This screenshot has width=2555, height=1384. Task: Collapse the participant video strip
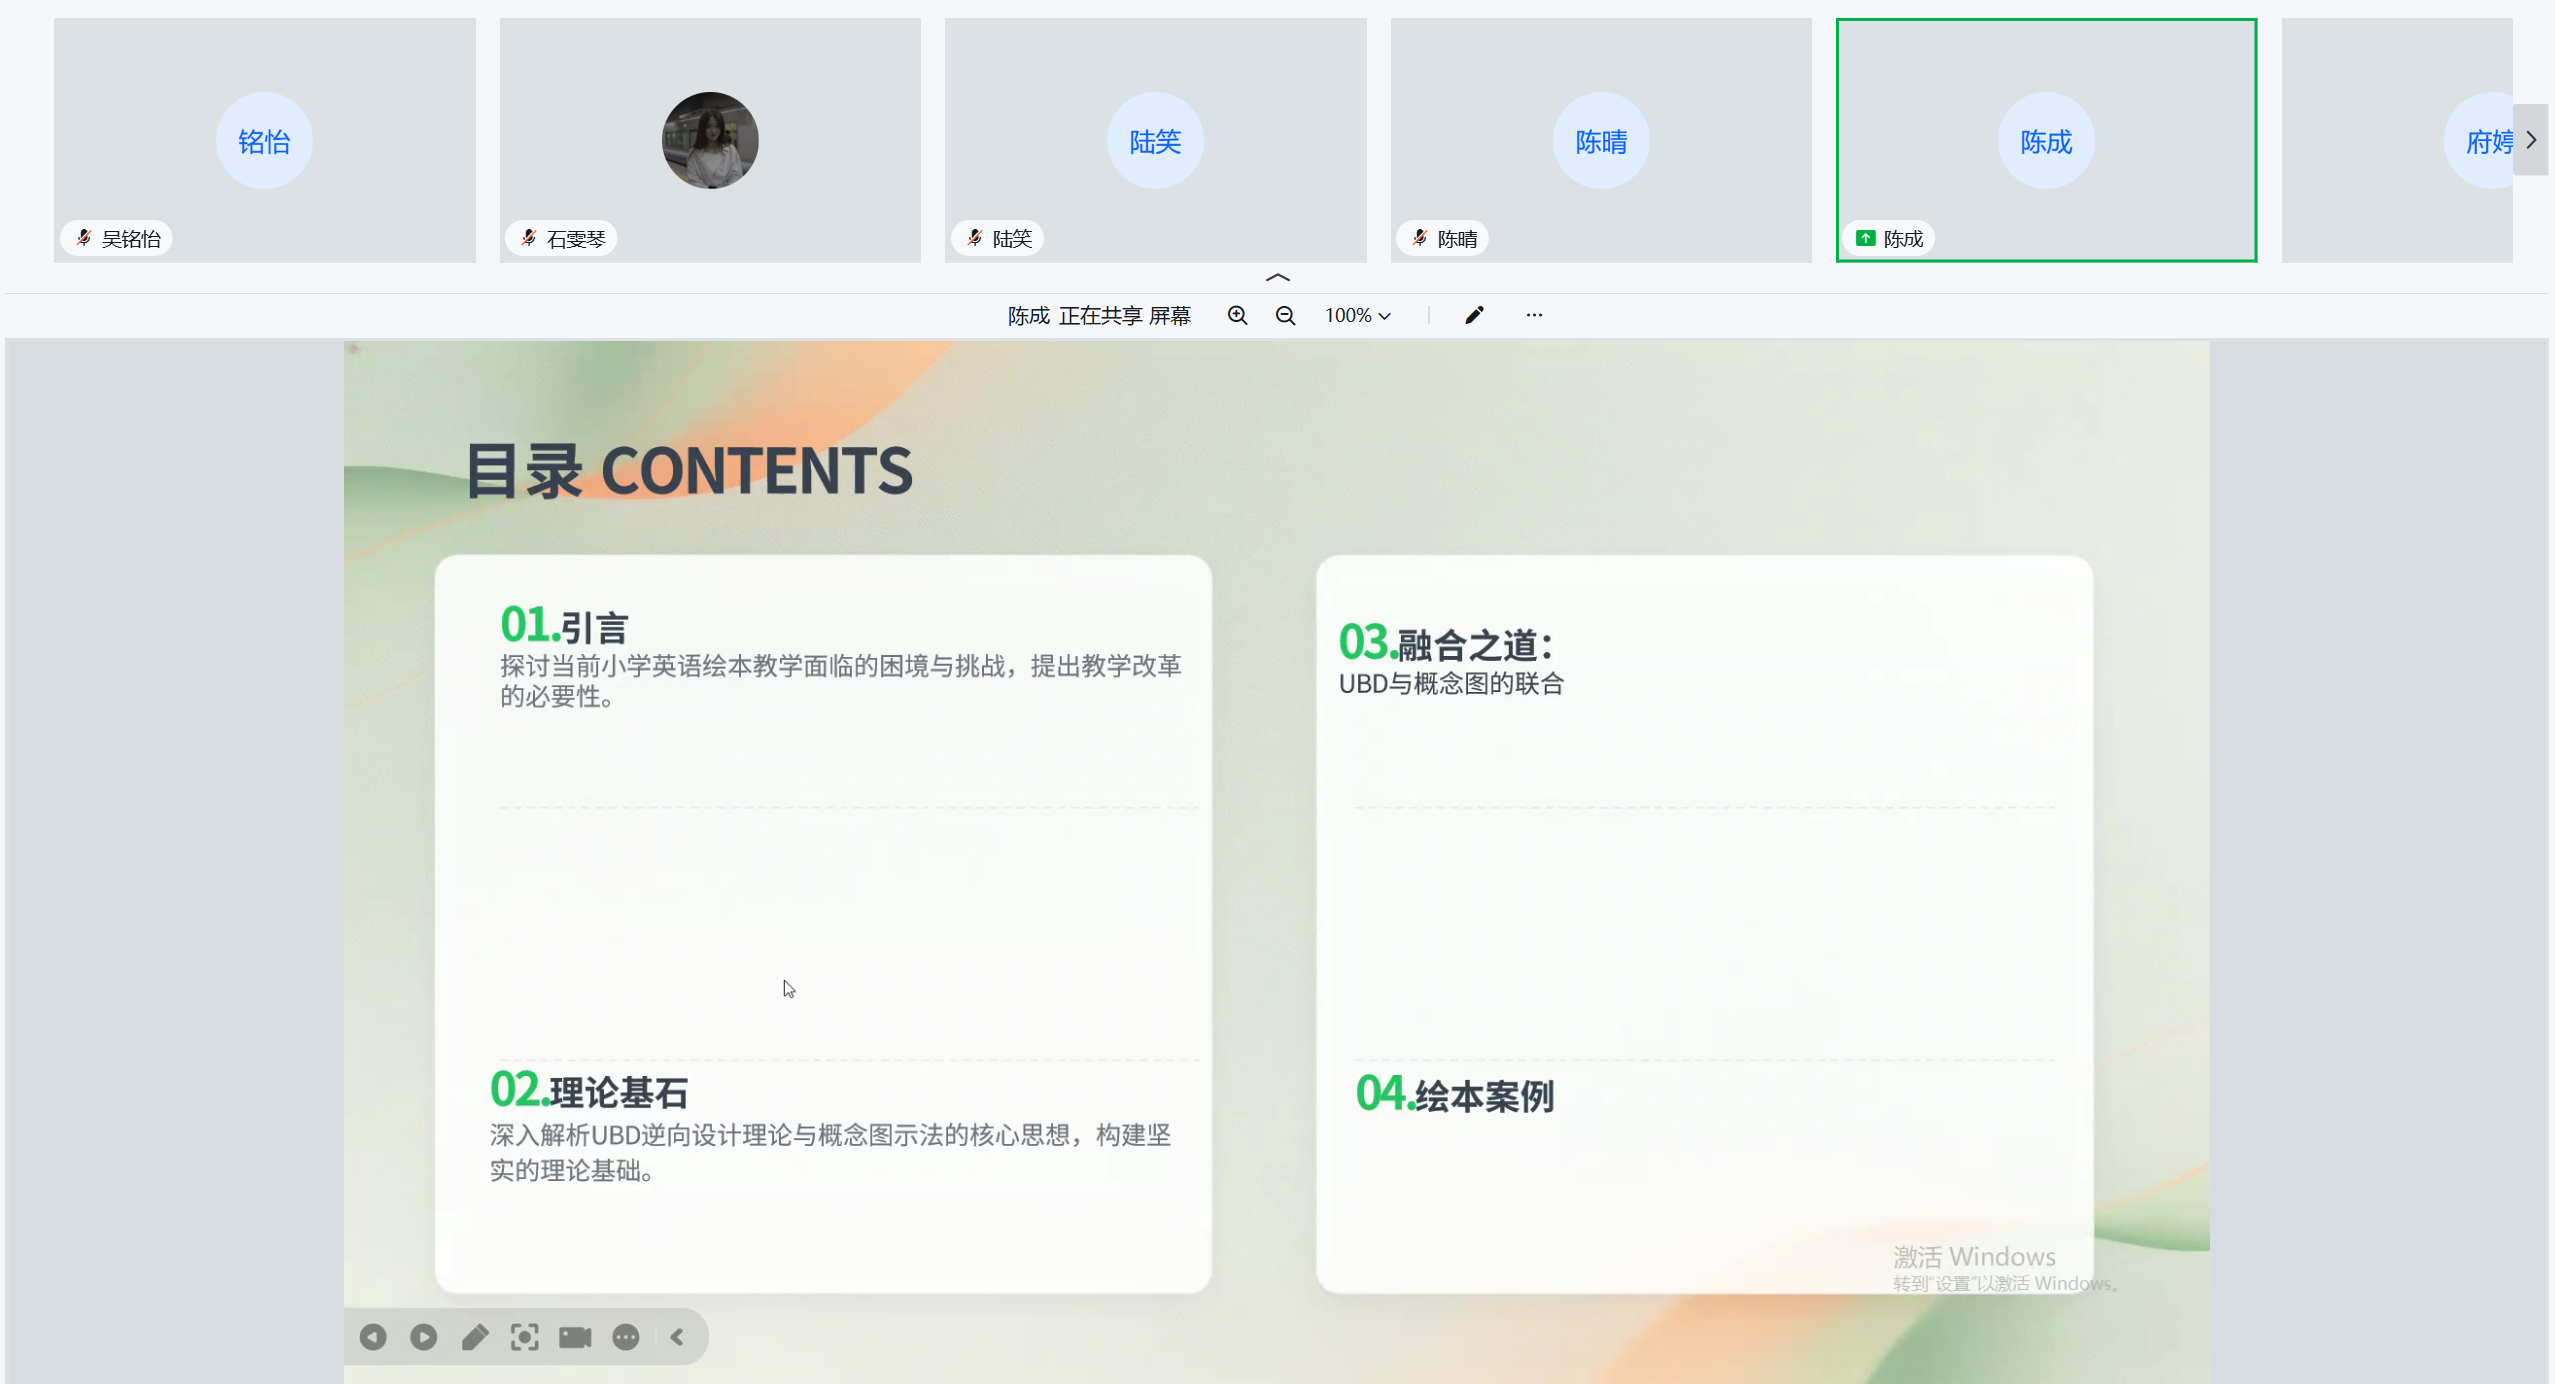pos(1277,278)
